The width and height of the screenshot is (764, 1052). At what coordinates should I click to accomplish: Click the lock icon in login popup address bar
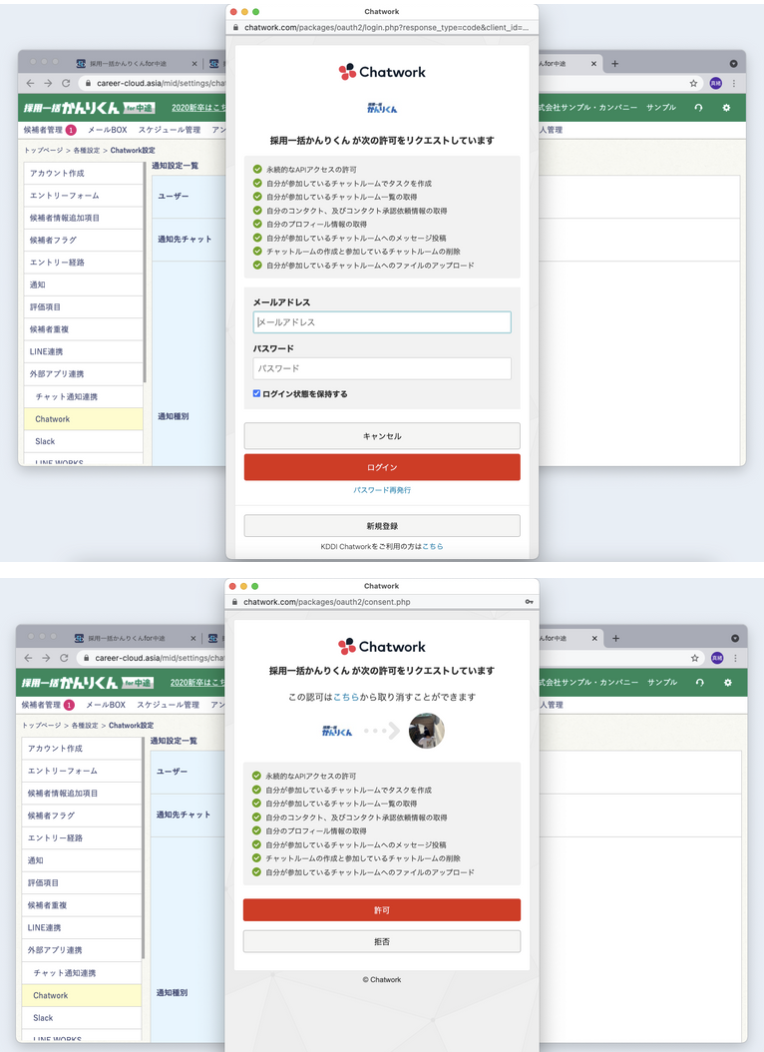(235, 28)
